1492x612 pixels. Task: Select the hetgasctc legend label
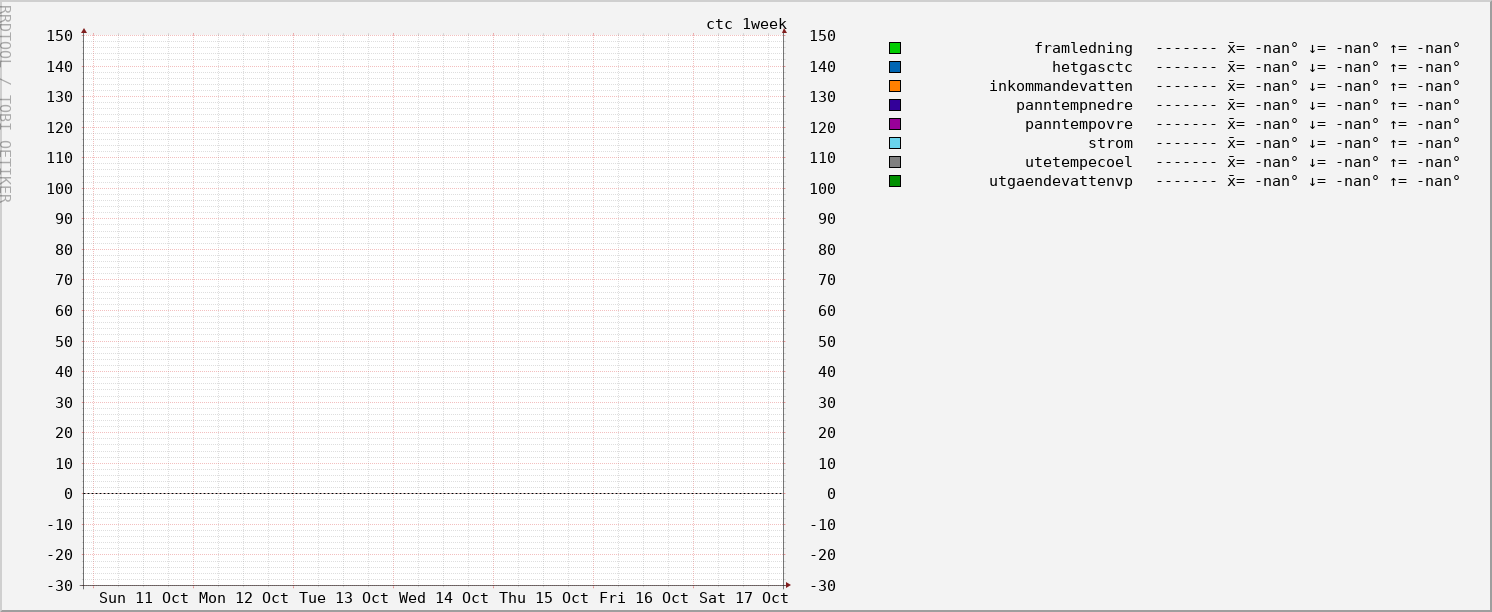[x=1092, y=67]
